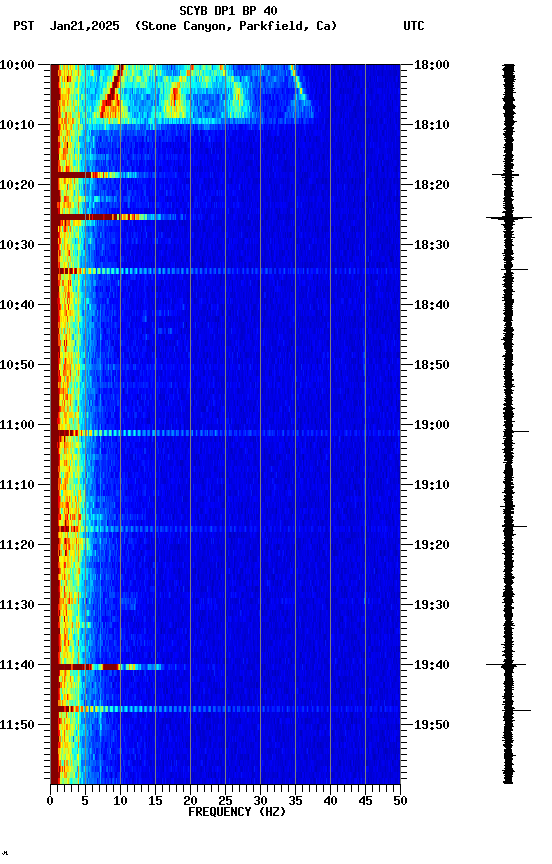
Task: Click the frequency axis value '25'
Action: click(x=225, y=801)
